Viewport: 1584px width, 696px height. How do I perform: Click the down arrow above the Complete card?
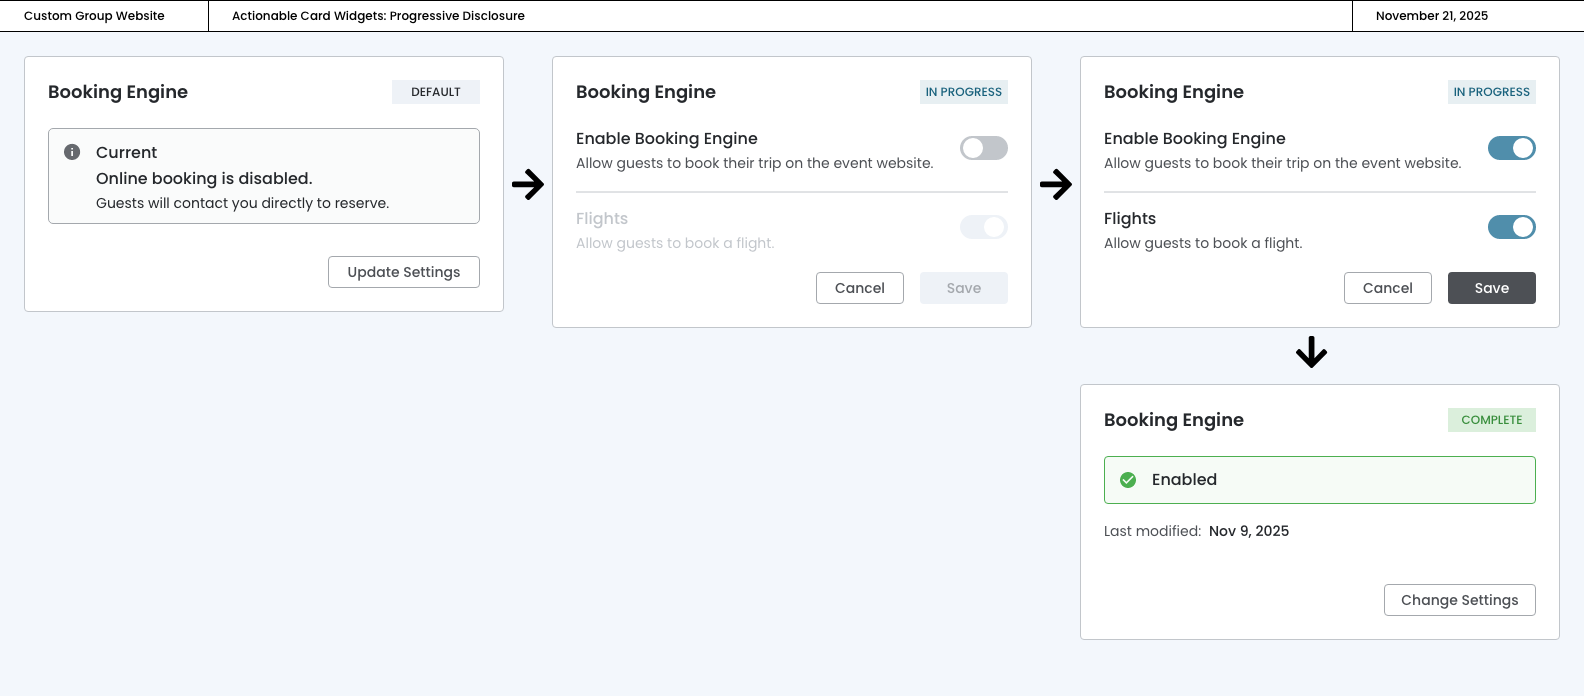click(1311, 352)
